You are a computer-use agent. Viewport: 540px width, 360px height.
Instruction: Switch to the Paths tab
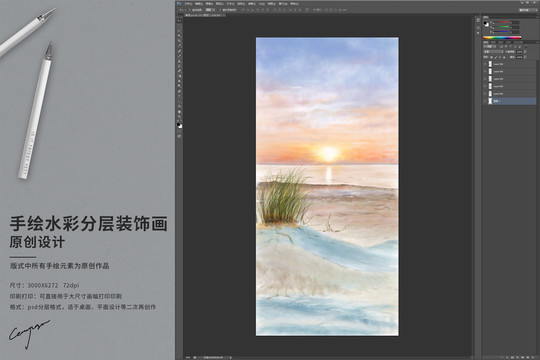click(x=501, y=42)
